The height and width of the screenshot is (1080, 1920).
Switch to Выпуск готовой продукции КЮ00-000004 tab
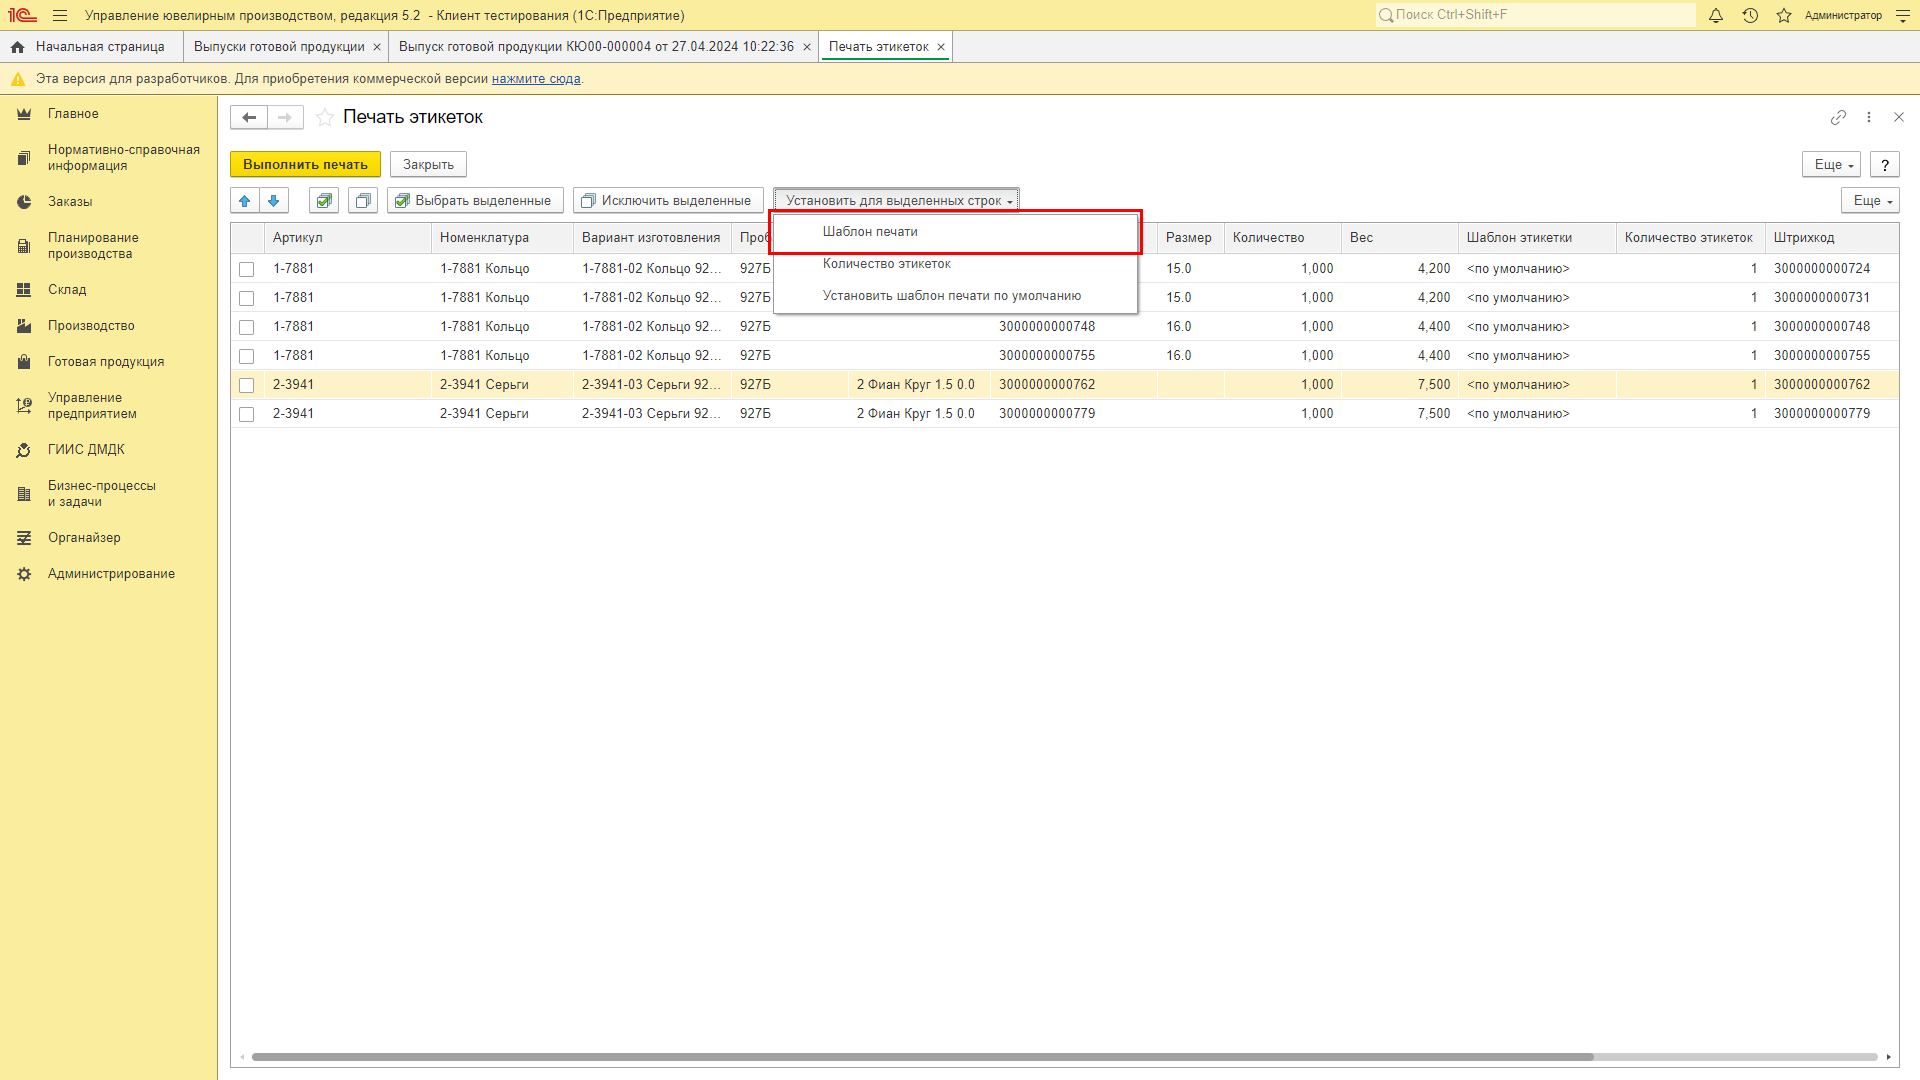596,47
